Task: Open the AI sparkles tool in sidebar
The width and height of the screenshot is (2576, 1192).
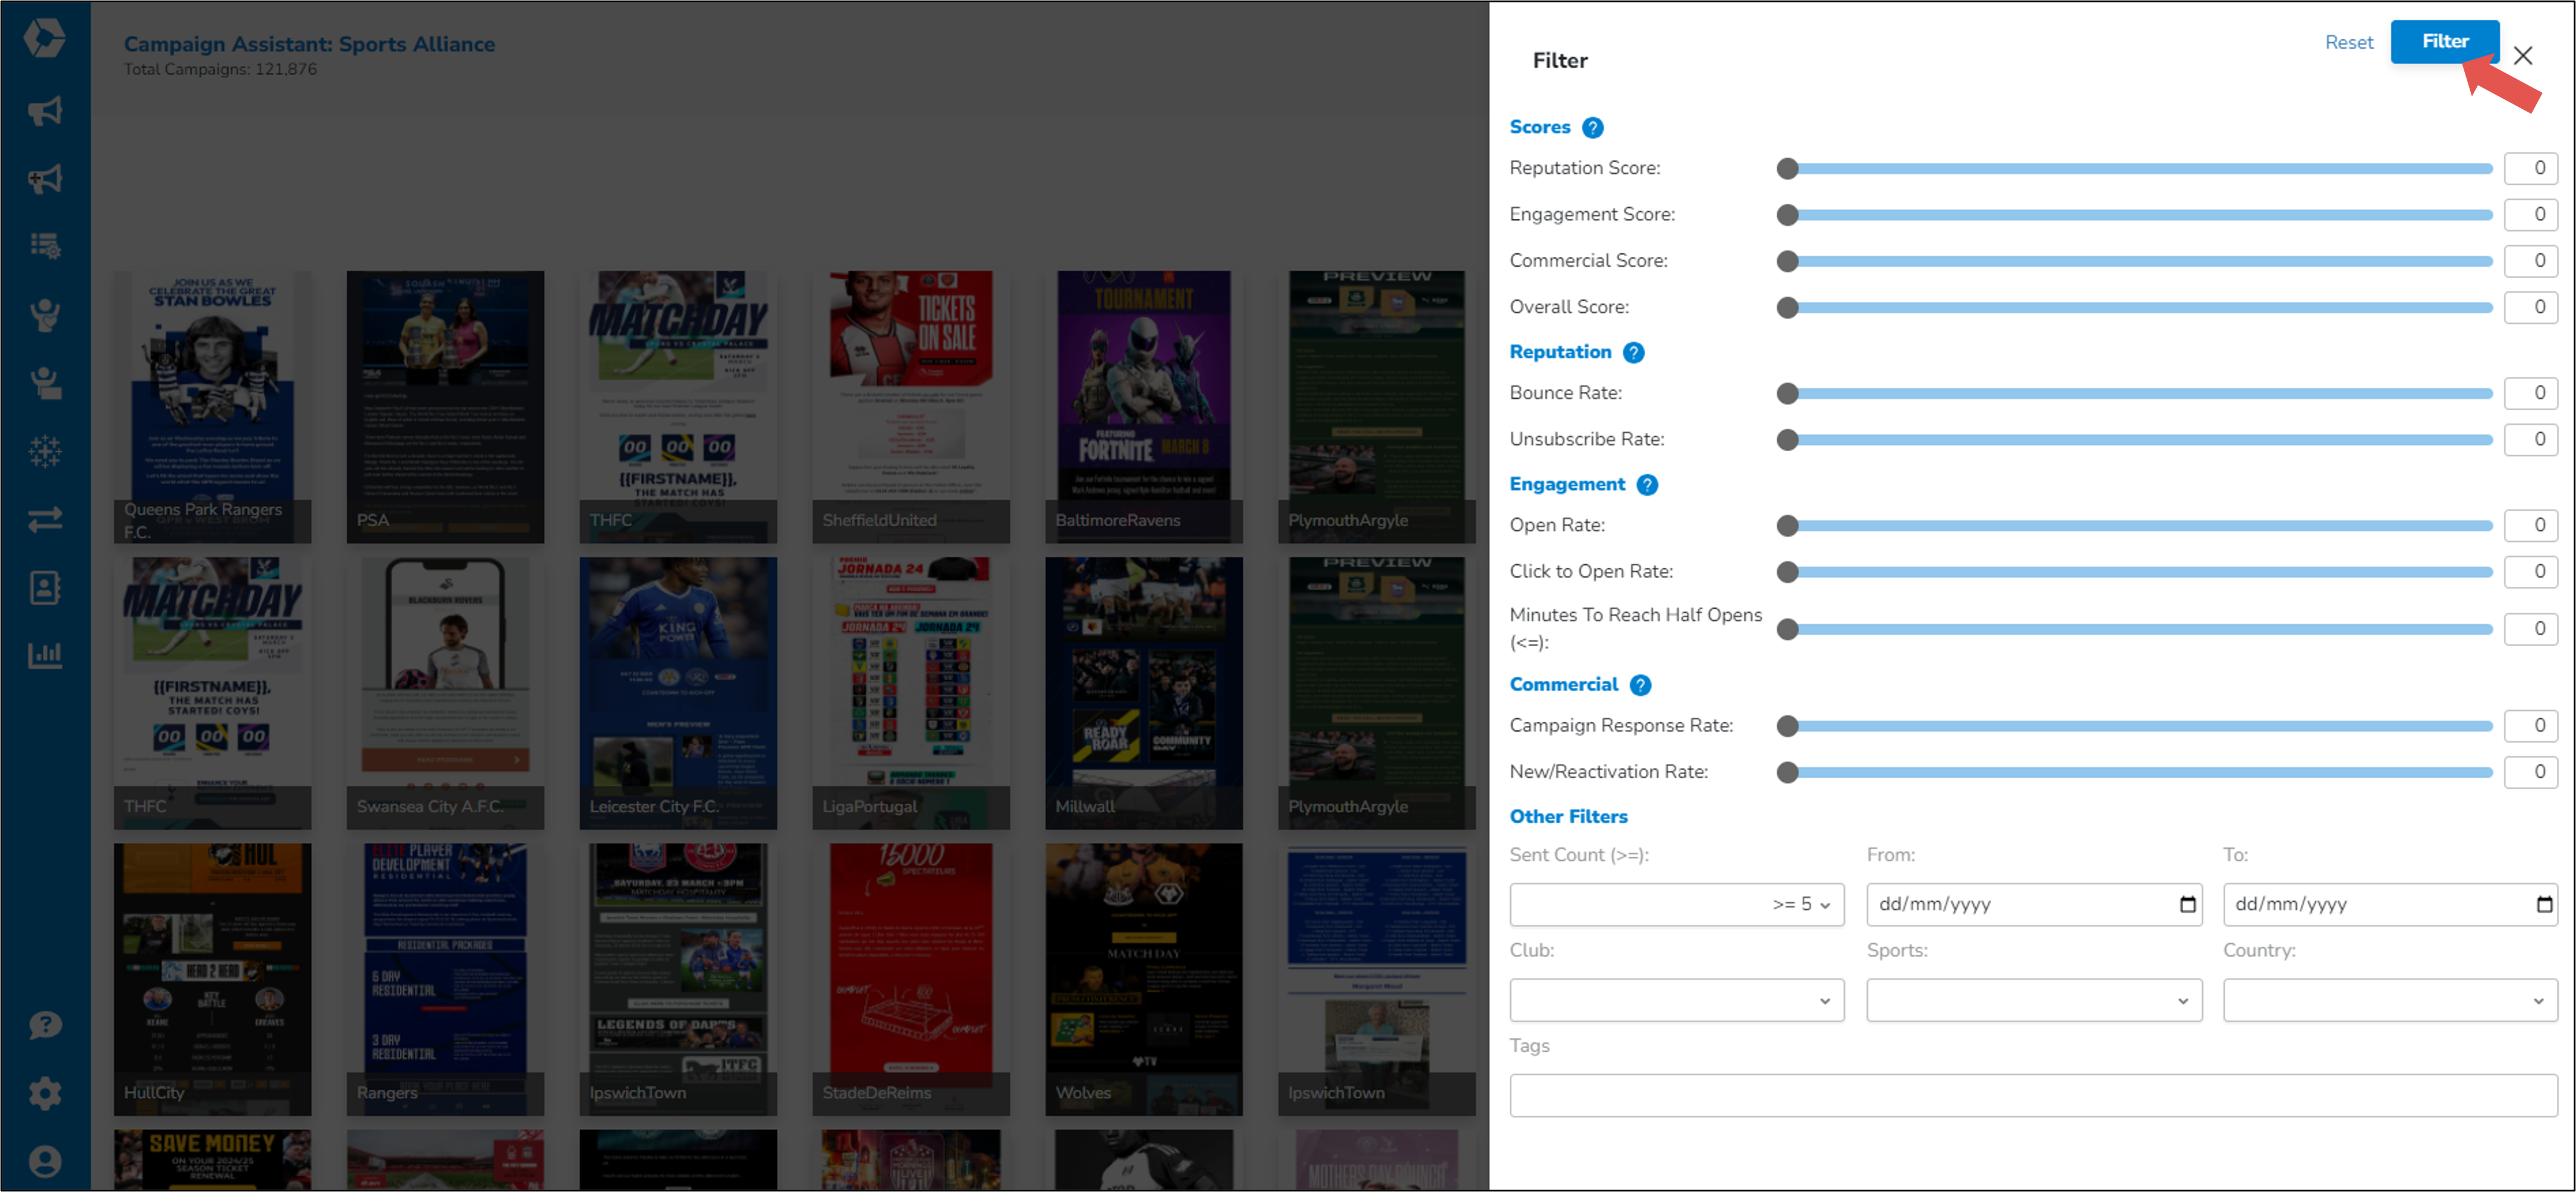Action: click(45, 451)
